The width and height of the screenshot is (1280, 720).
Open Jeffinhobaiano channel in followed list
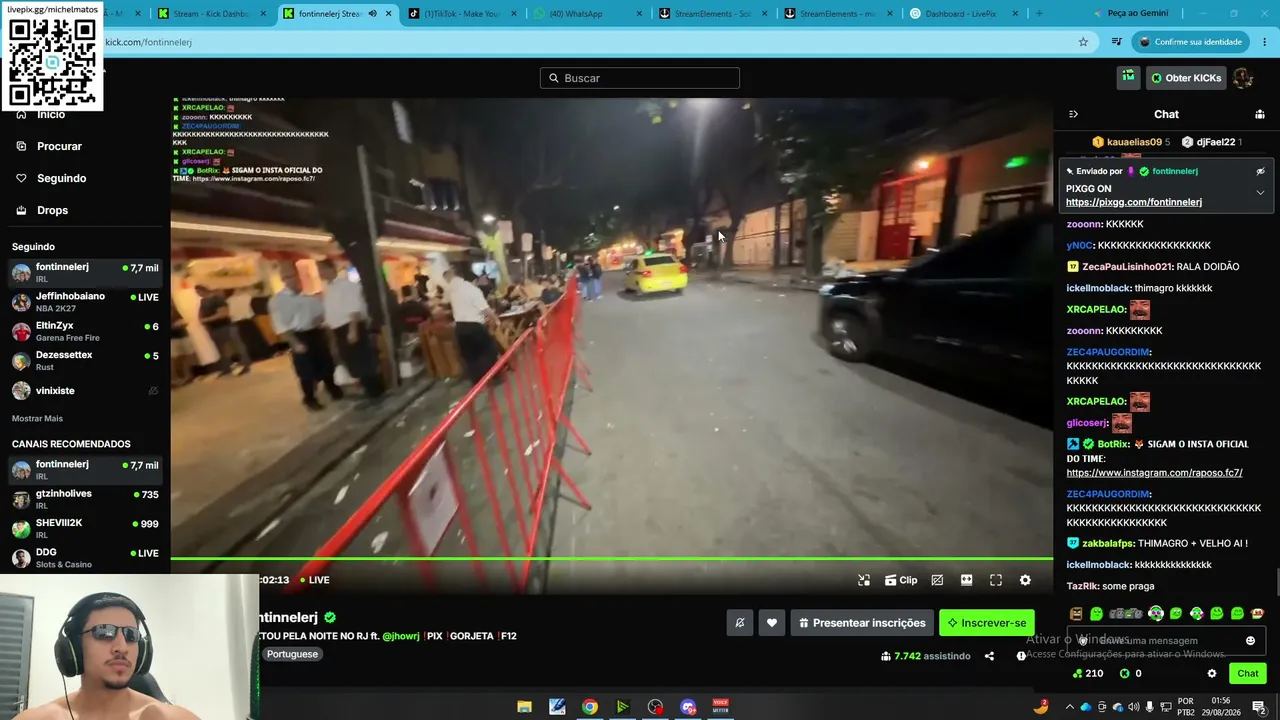tap(85, 302)
